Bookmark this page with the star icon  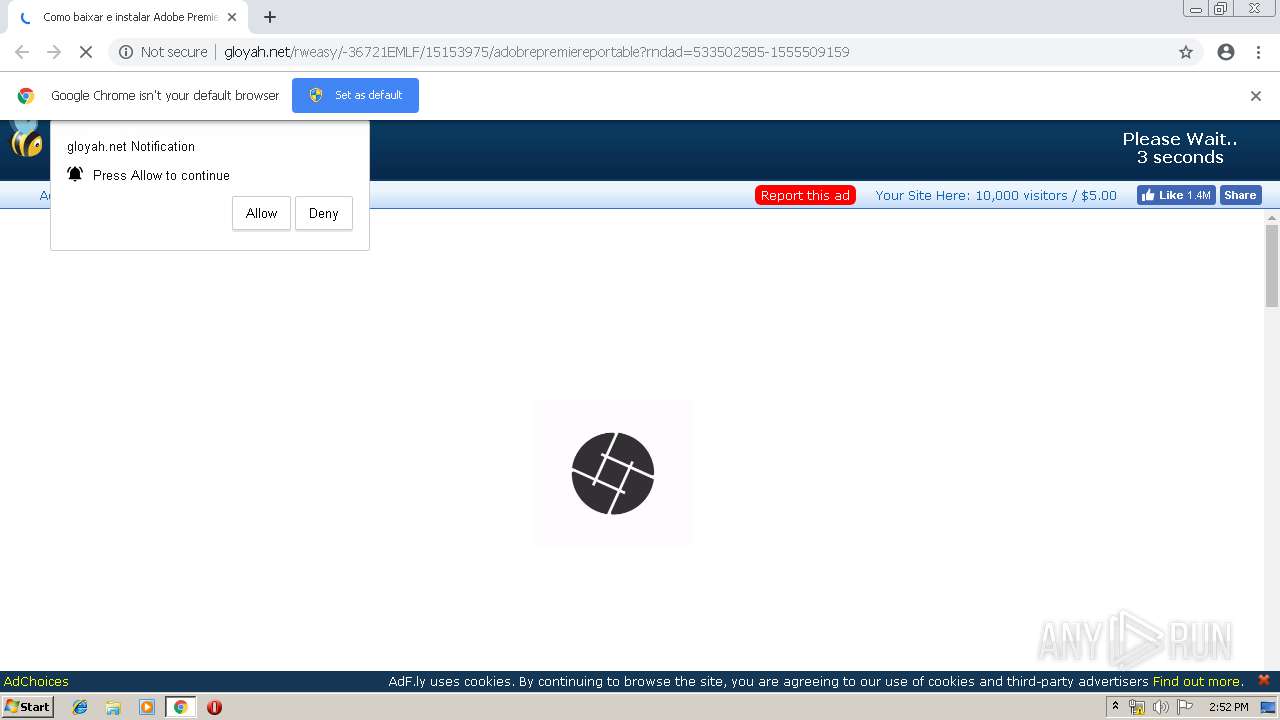click(x=1186, y=52)
